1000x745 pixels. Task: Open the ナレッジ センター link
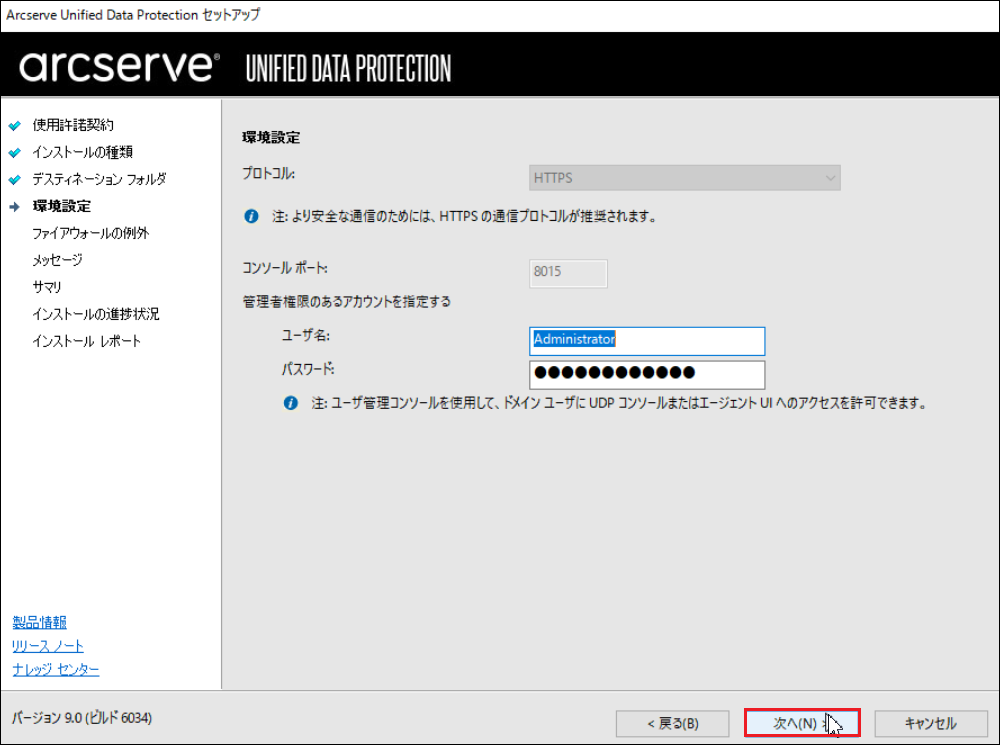[x=55, y=669]
